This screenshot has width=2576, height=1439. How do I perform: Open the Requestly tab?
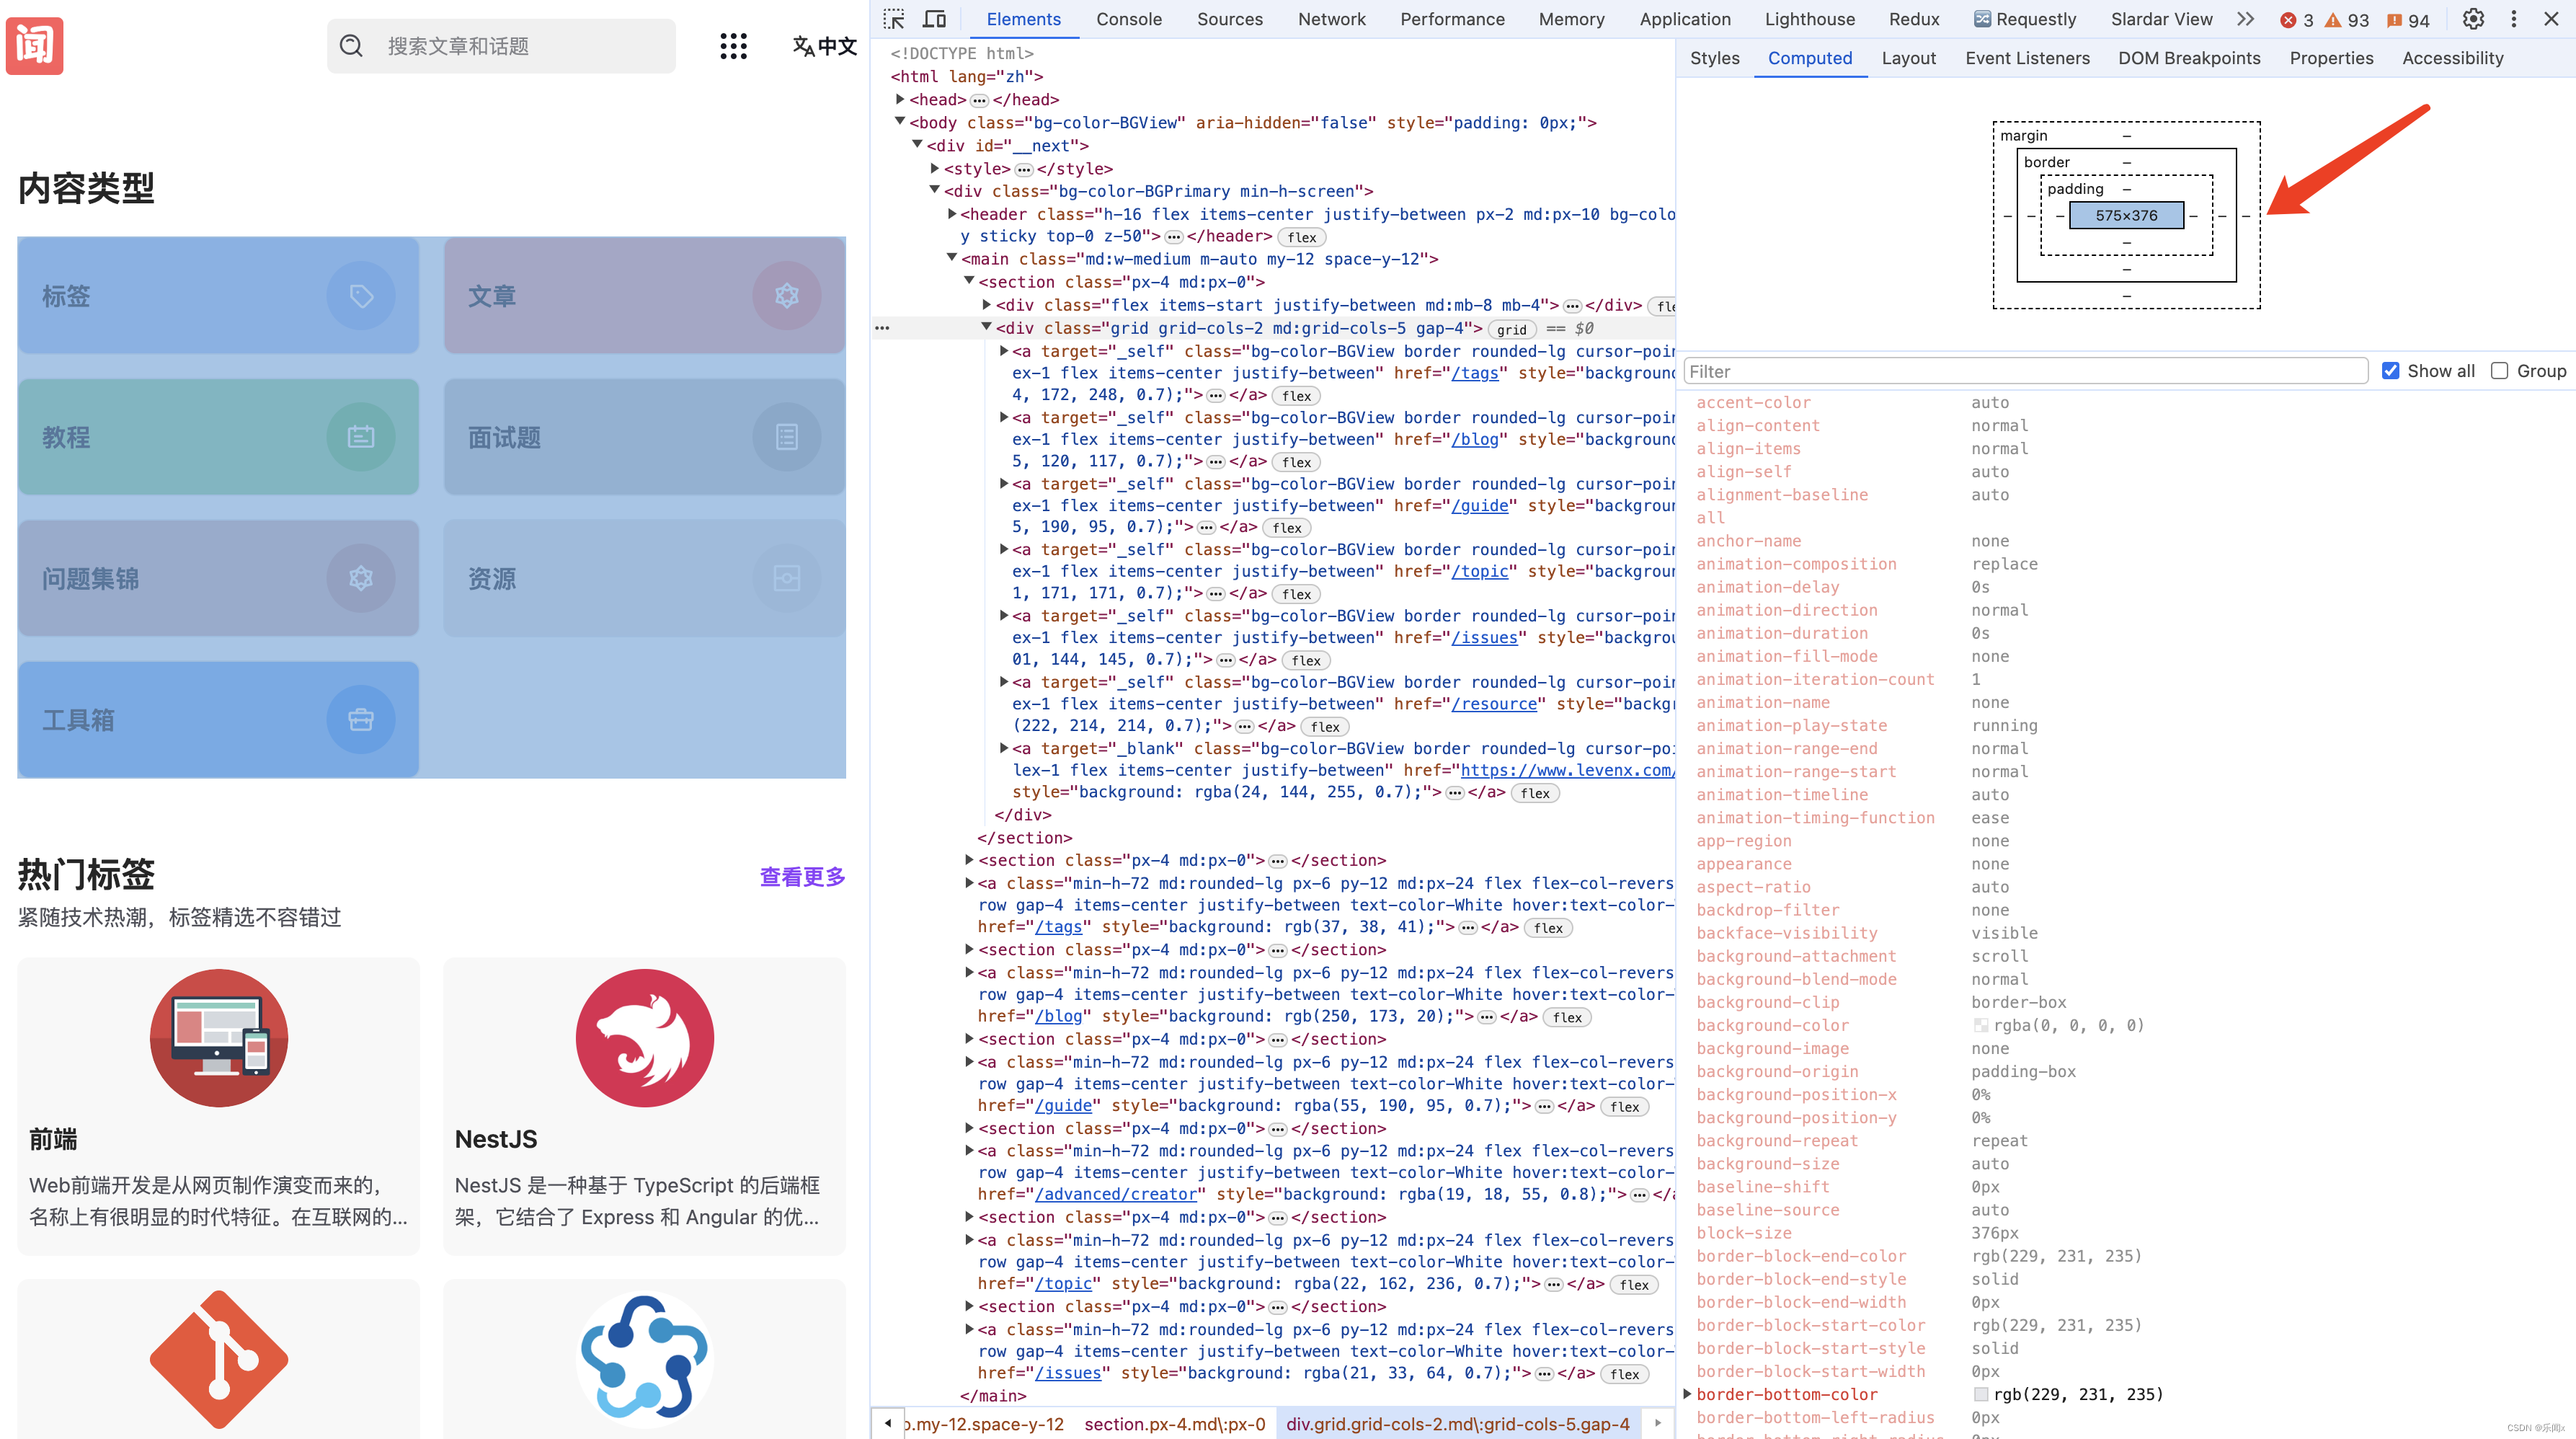coord(2025,19)
